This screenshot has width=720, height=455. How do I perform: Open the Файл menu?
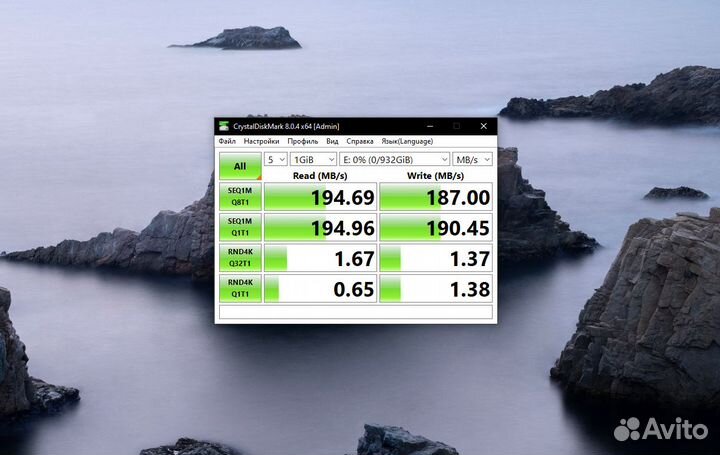[227, 142]
